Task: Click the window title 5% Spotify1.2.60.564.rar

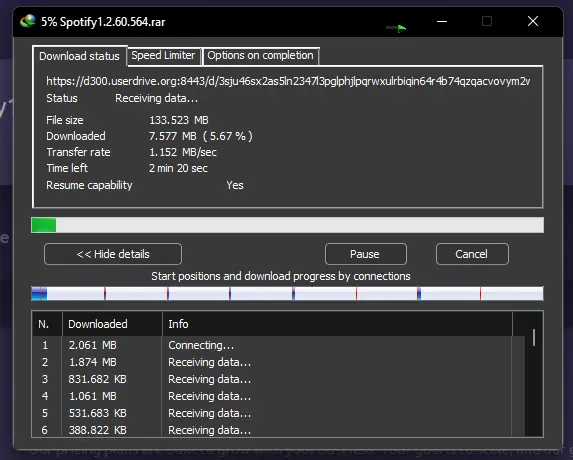Action: pos(103,22)
